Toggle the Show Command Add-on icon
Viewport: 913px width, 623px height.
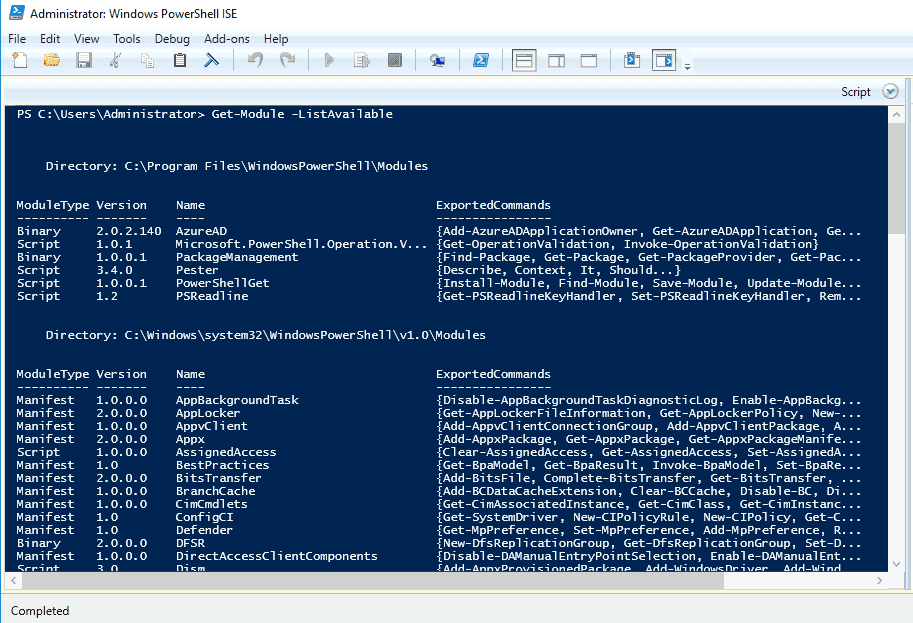click(664, 61)
